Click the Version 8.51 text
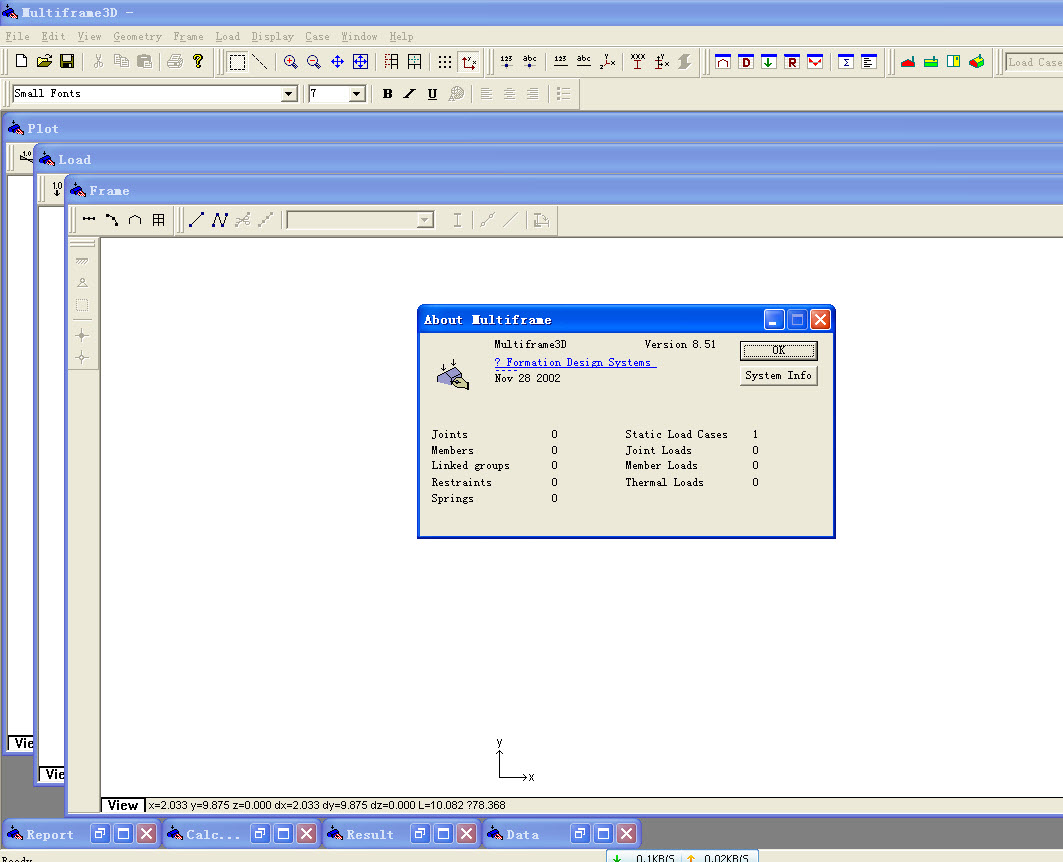Screen dimensions: 1063x862 680,344
